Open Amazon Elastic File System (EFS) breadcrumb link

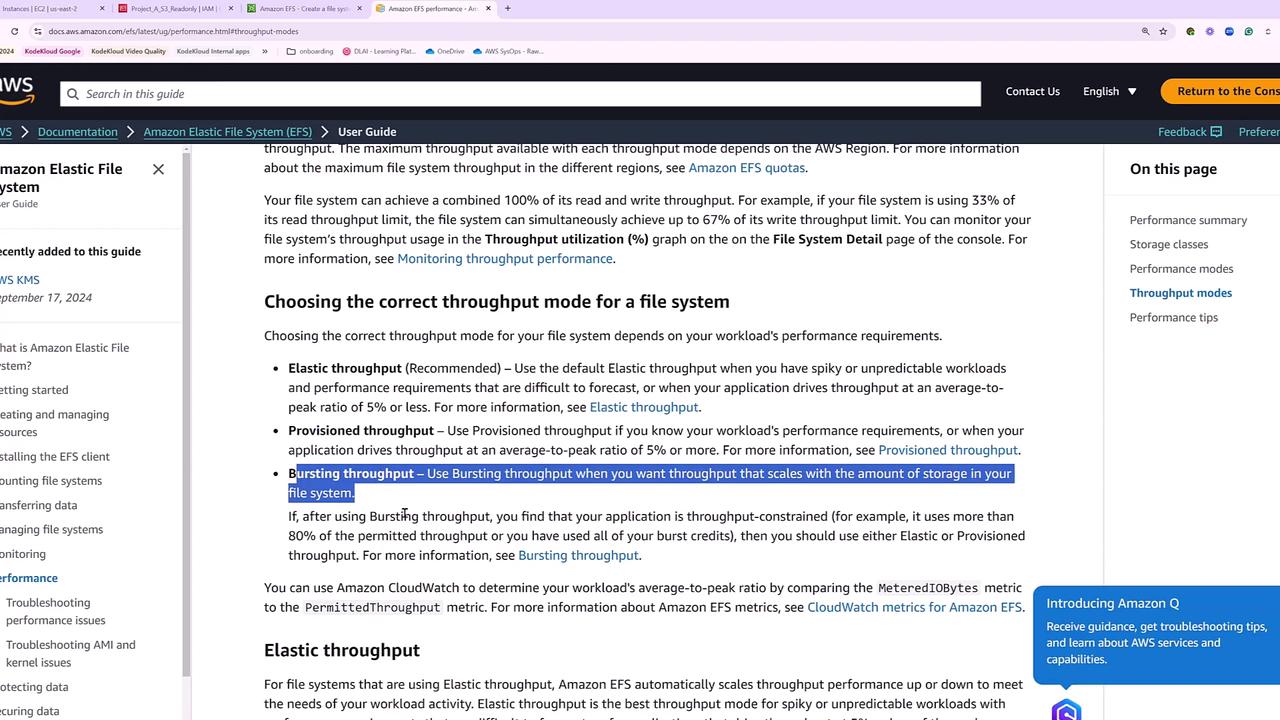228,132
